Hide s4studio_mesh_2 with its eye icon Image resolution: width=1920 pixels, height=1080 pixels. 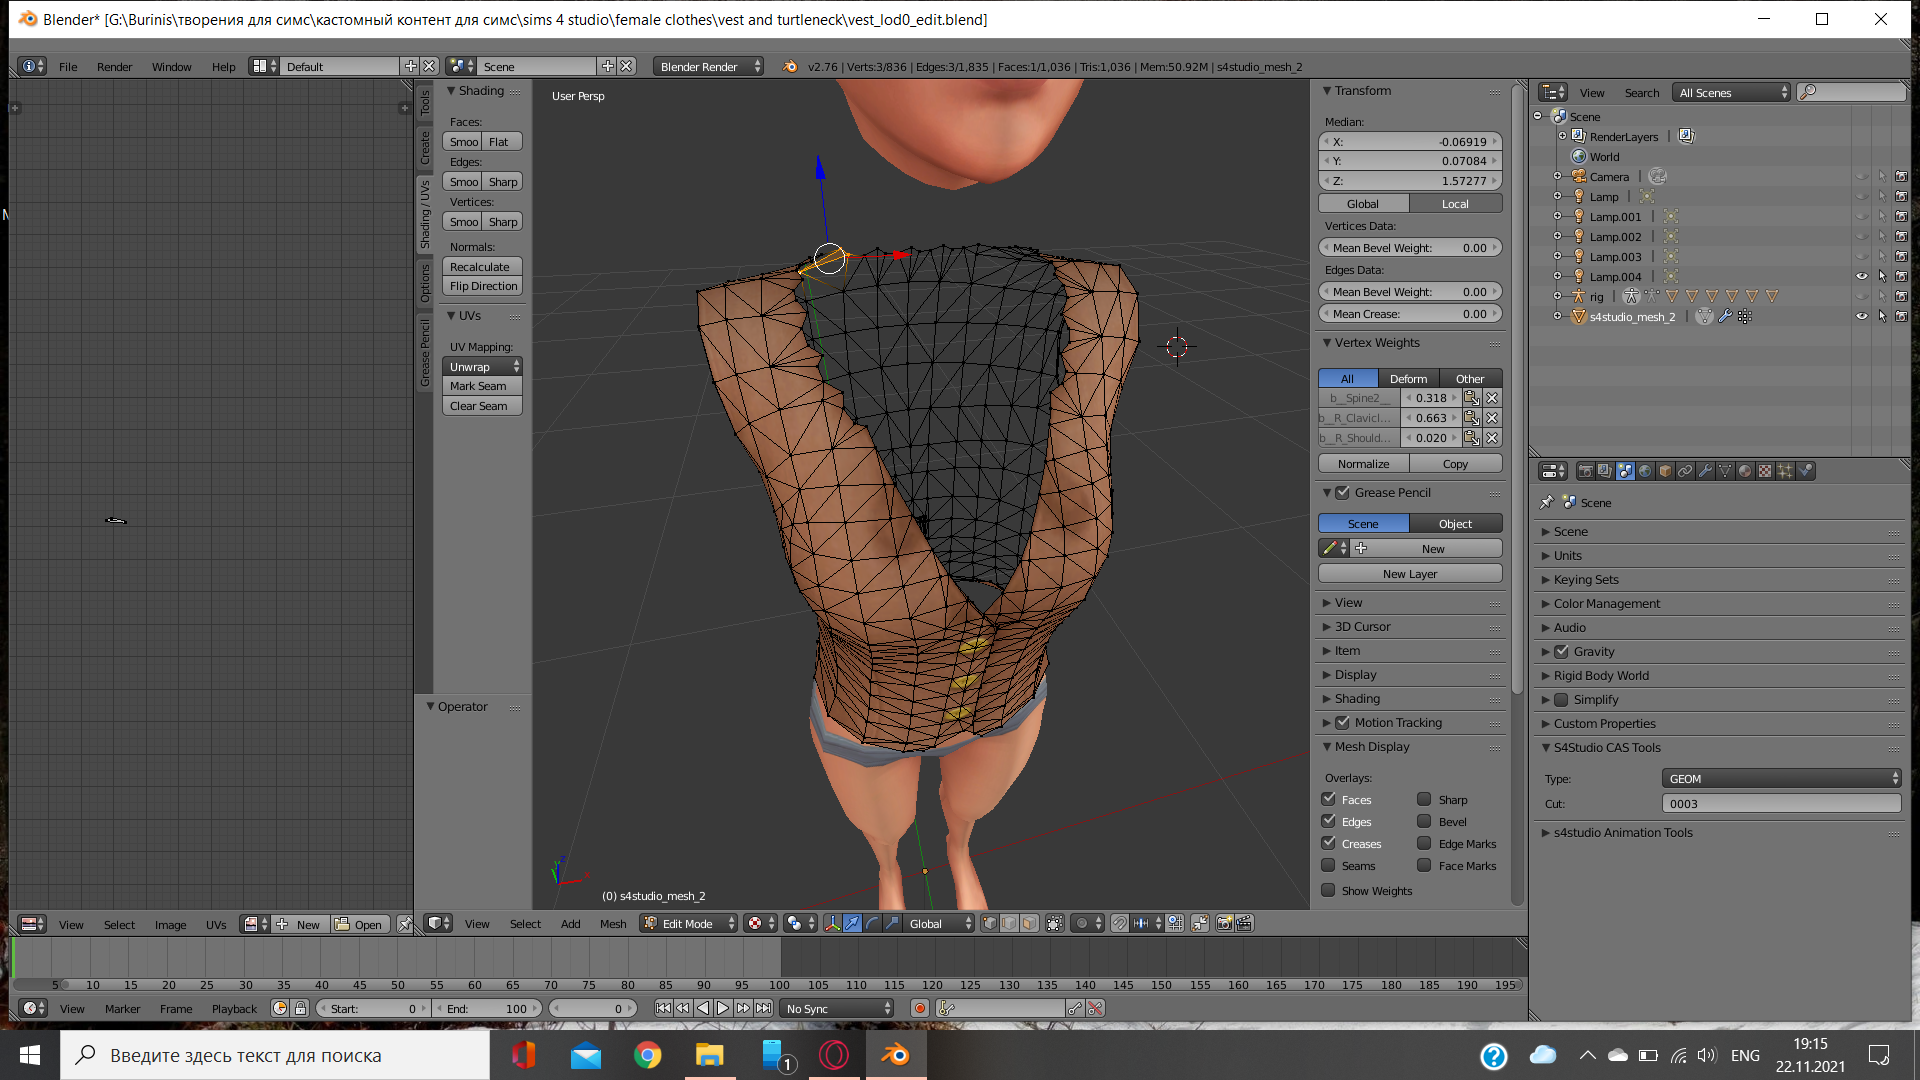coord(1861,317)
